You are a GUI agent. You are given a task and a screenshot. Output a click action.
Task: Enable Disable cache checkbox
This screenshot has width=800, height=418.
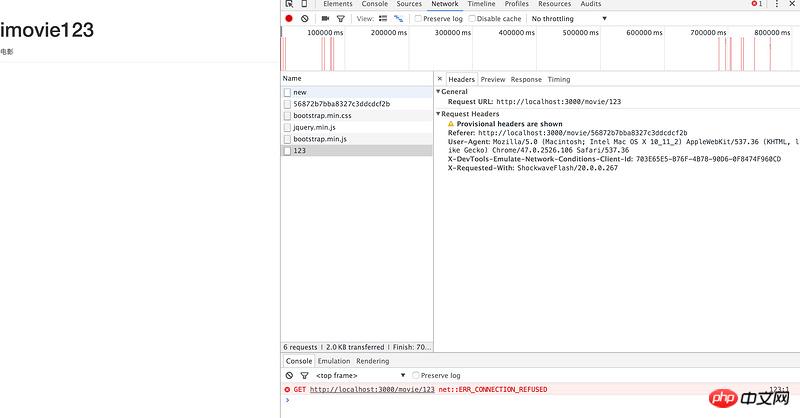[472, 18]
